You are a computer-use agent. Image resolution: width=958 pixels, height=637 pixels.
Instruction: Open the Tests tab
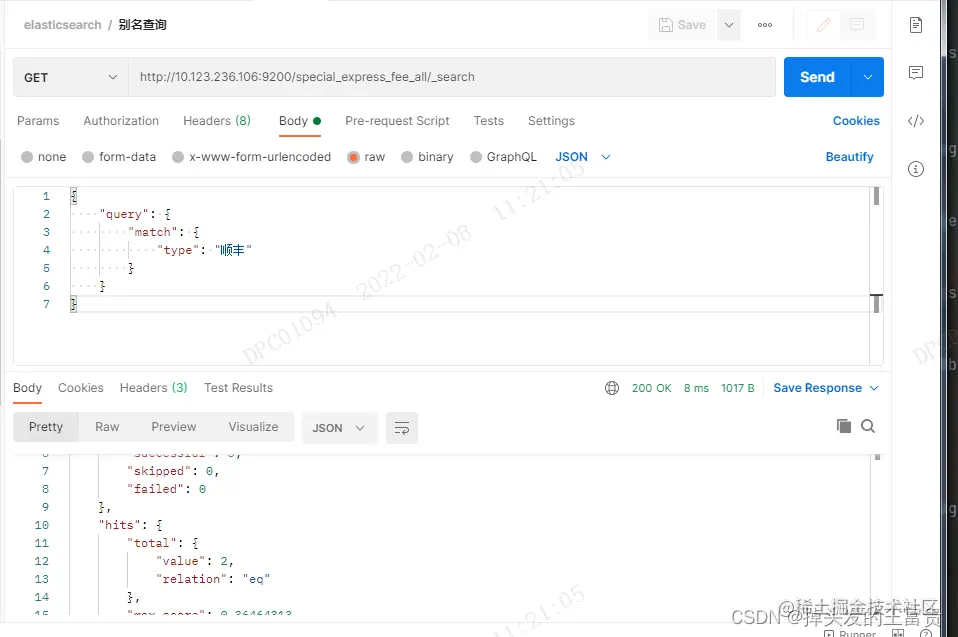pyautogui.click(x=488, y=121)
